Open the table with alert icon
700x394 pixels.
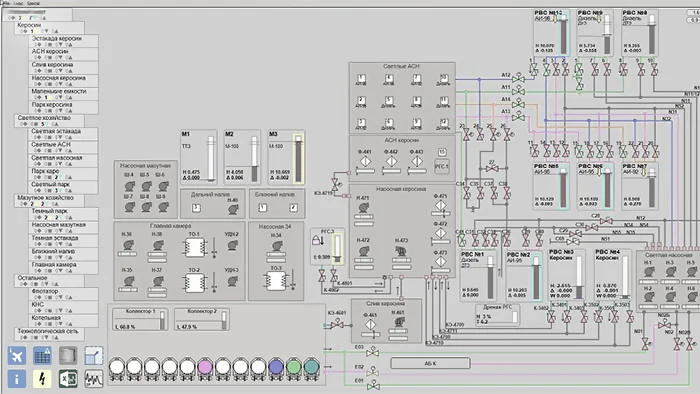click(x=42, y=356)
